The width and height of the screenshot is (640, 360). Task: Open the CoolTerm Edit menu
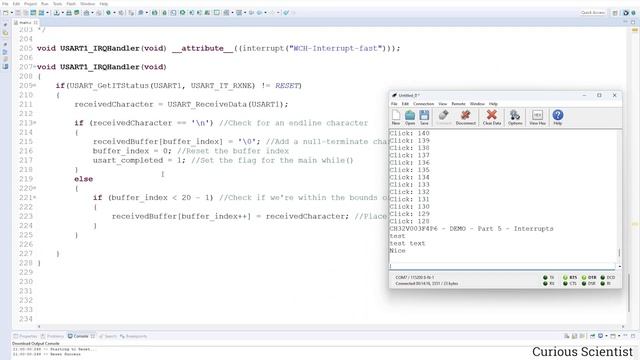pyautogui.click(x=405, y=104)
